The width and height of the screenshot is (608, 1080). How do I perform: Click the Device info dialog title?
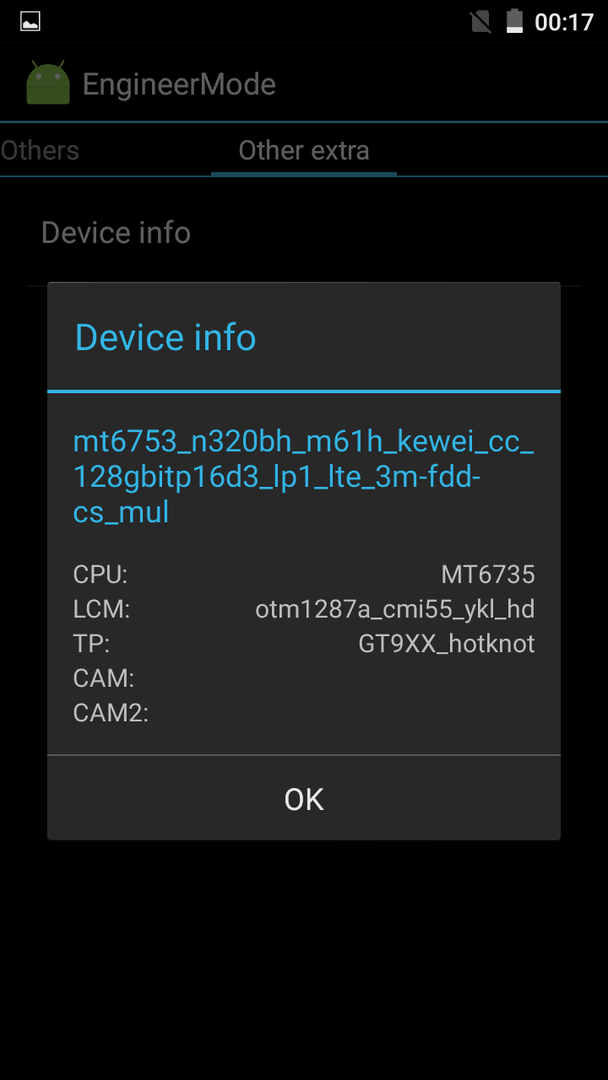pyautogui.click(x=165, y=338)
